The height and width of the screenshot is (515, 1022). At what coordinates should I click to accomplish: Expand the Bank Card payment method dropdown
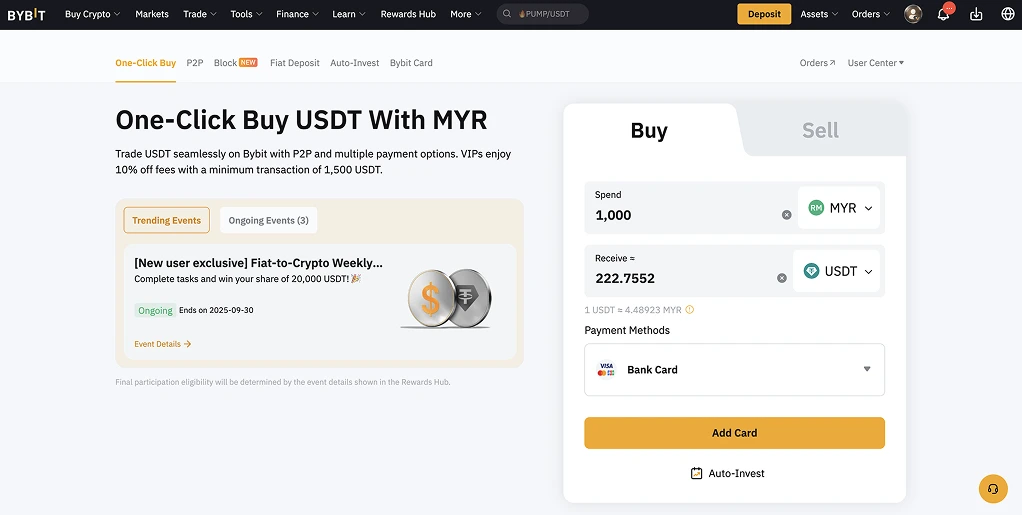click(735, 370)
